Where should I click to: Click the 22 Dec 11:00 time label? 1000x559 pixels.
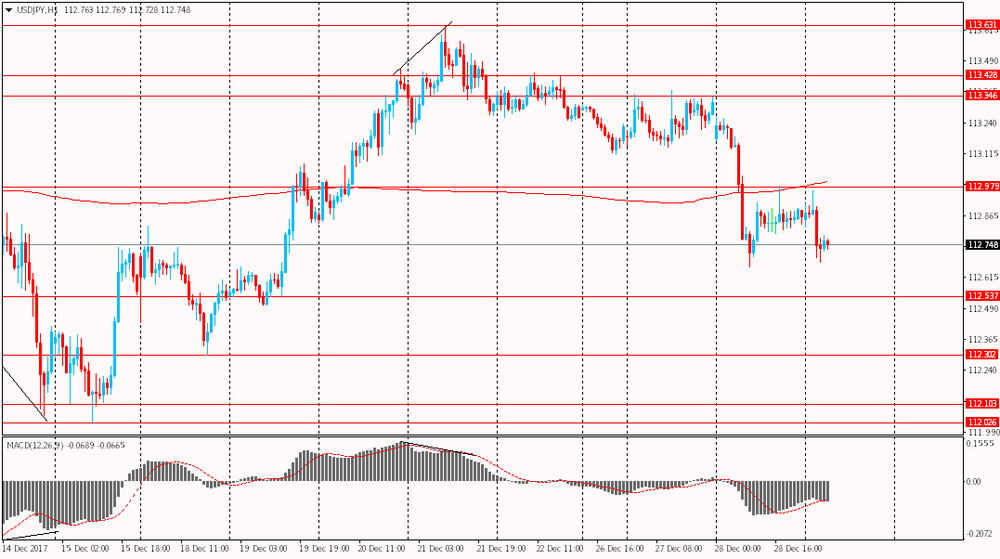tap(560, 549)
